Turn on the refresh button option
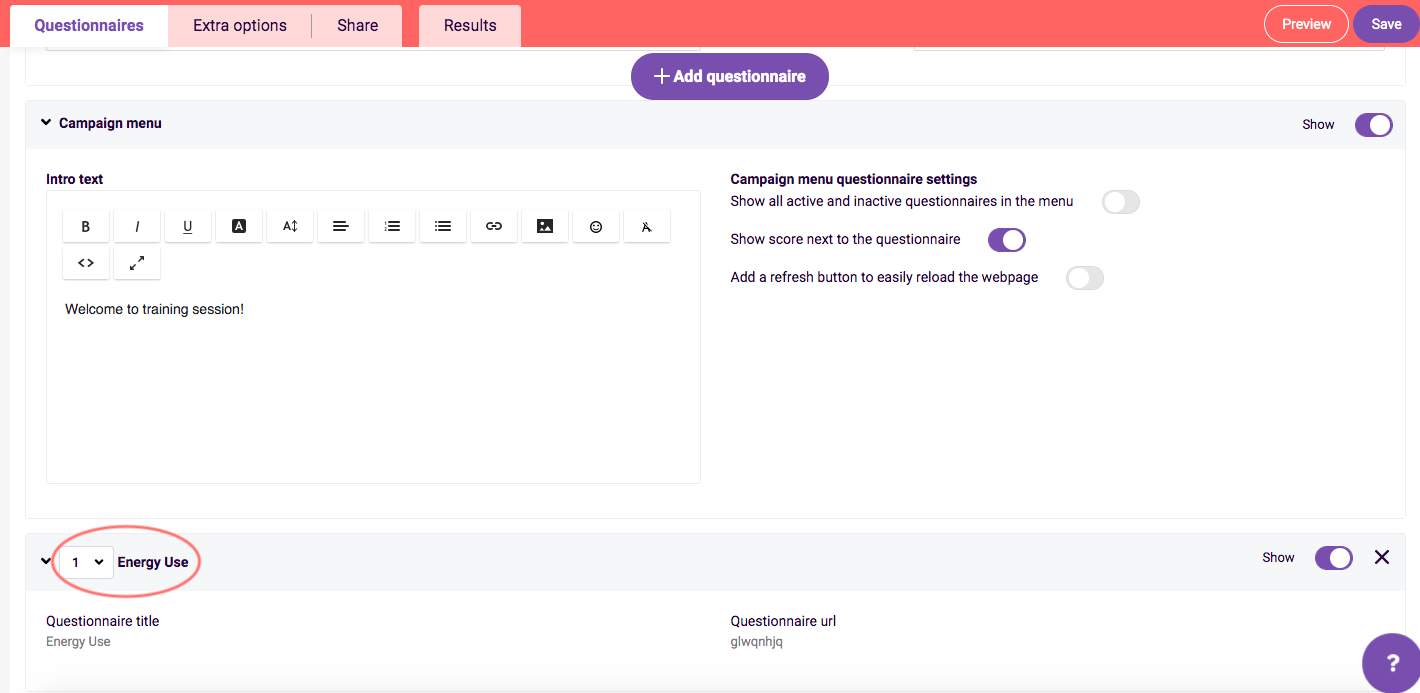 (x=1085, y=278)
